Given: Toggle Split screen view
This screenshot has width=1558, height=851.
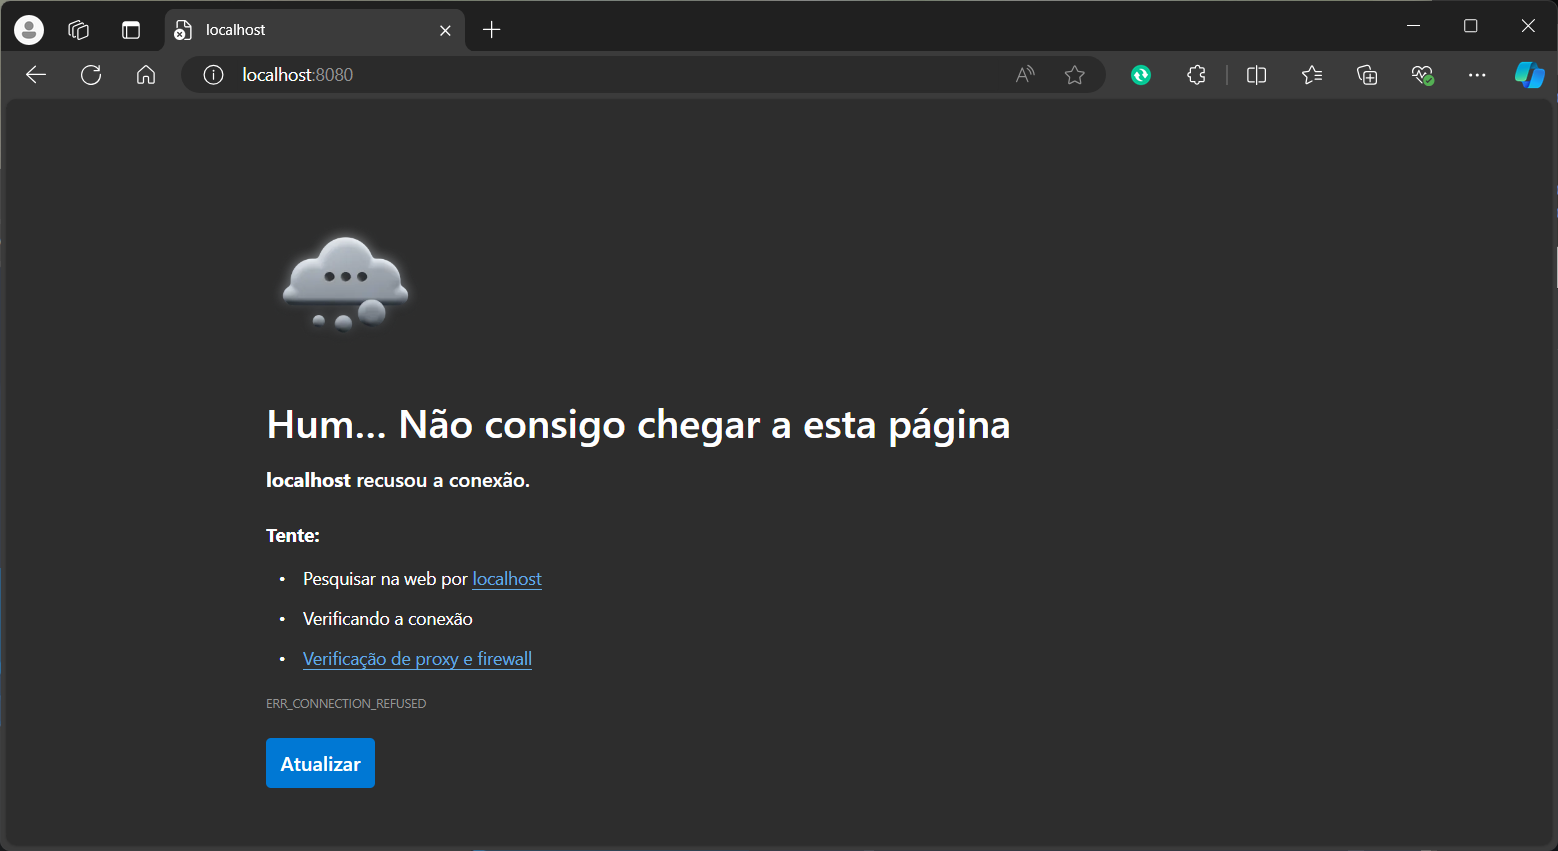Looking at the screenshot, I should pos(1257,75).
